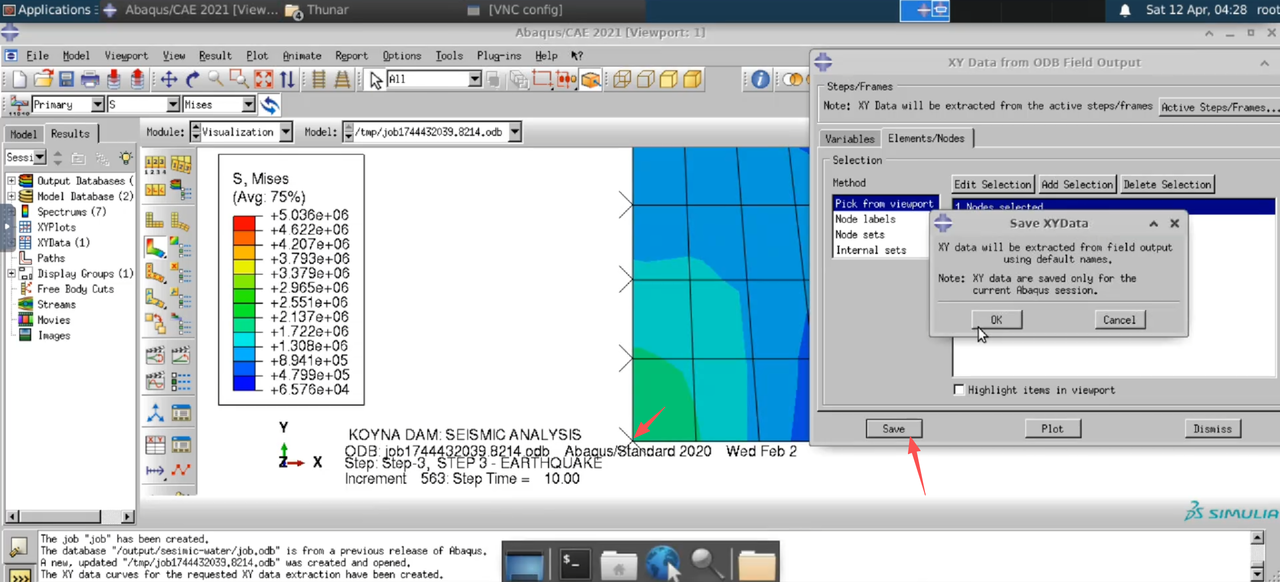
Task: Click the light bulb icon in model tree
Action: (x=125, y=158)
